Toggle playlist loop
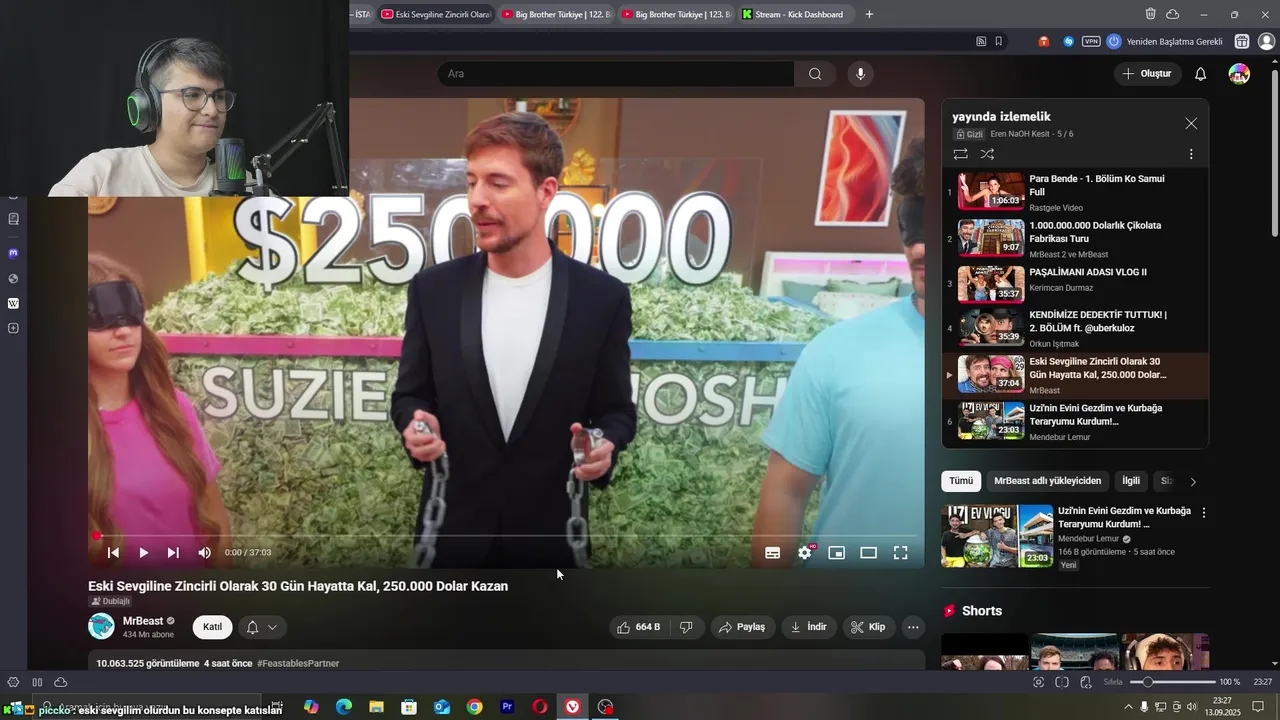 pyautogui.click(x=960, y=154)
